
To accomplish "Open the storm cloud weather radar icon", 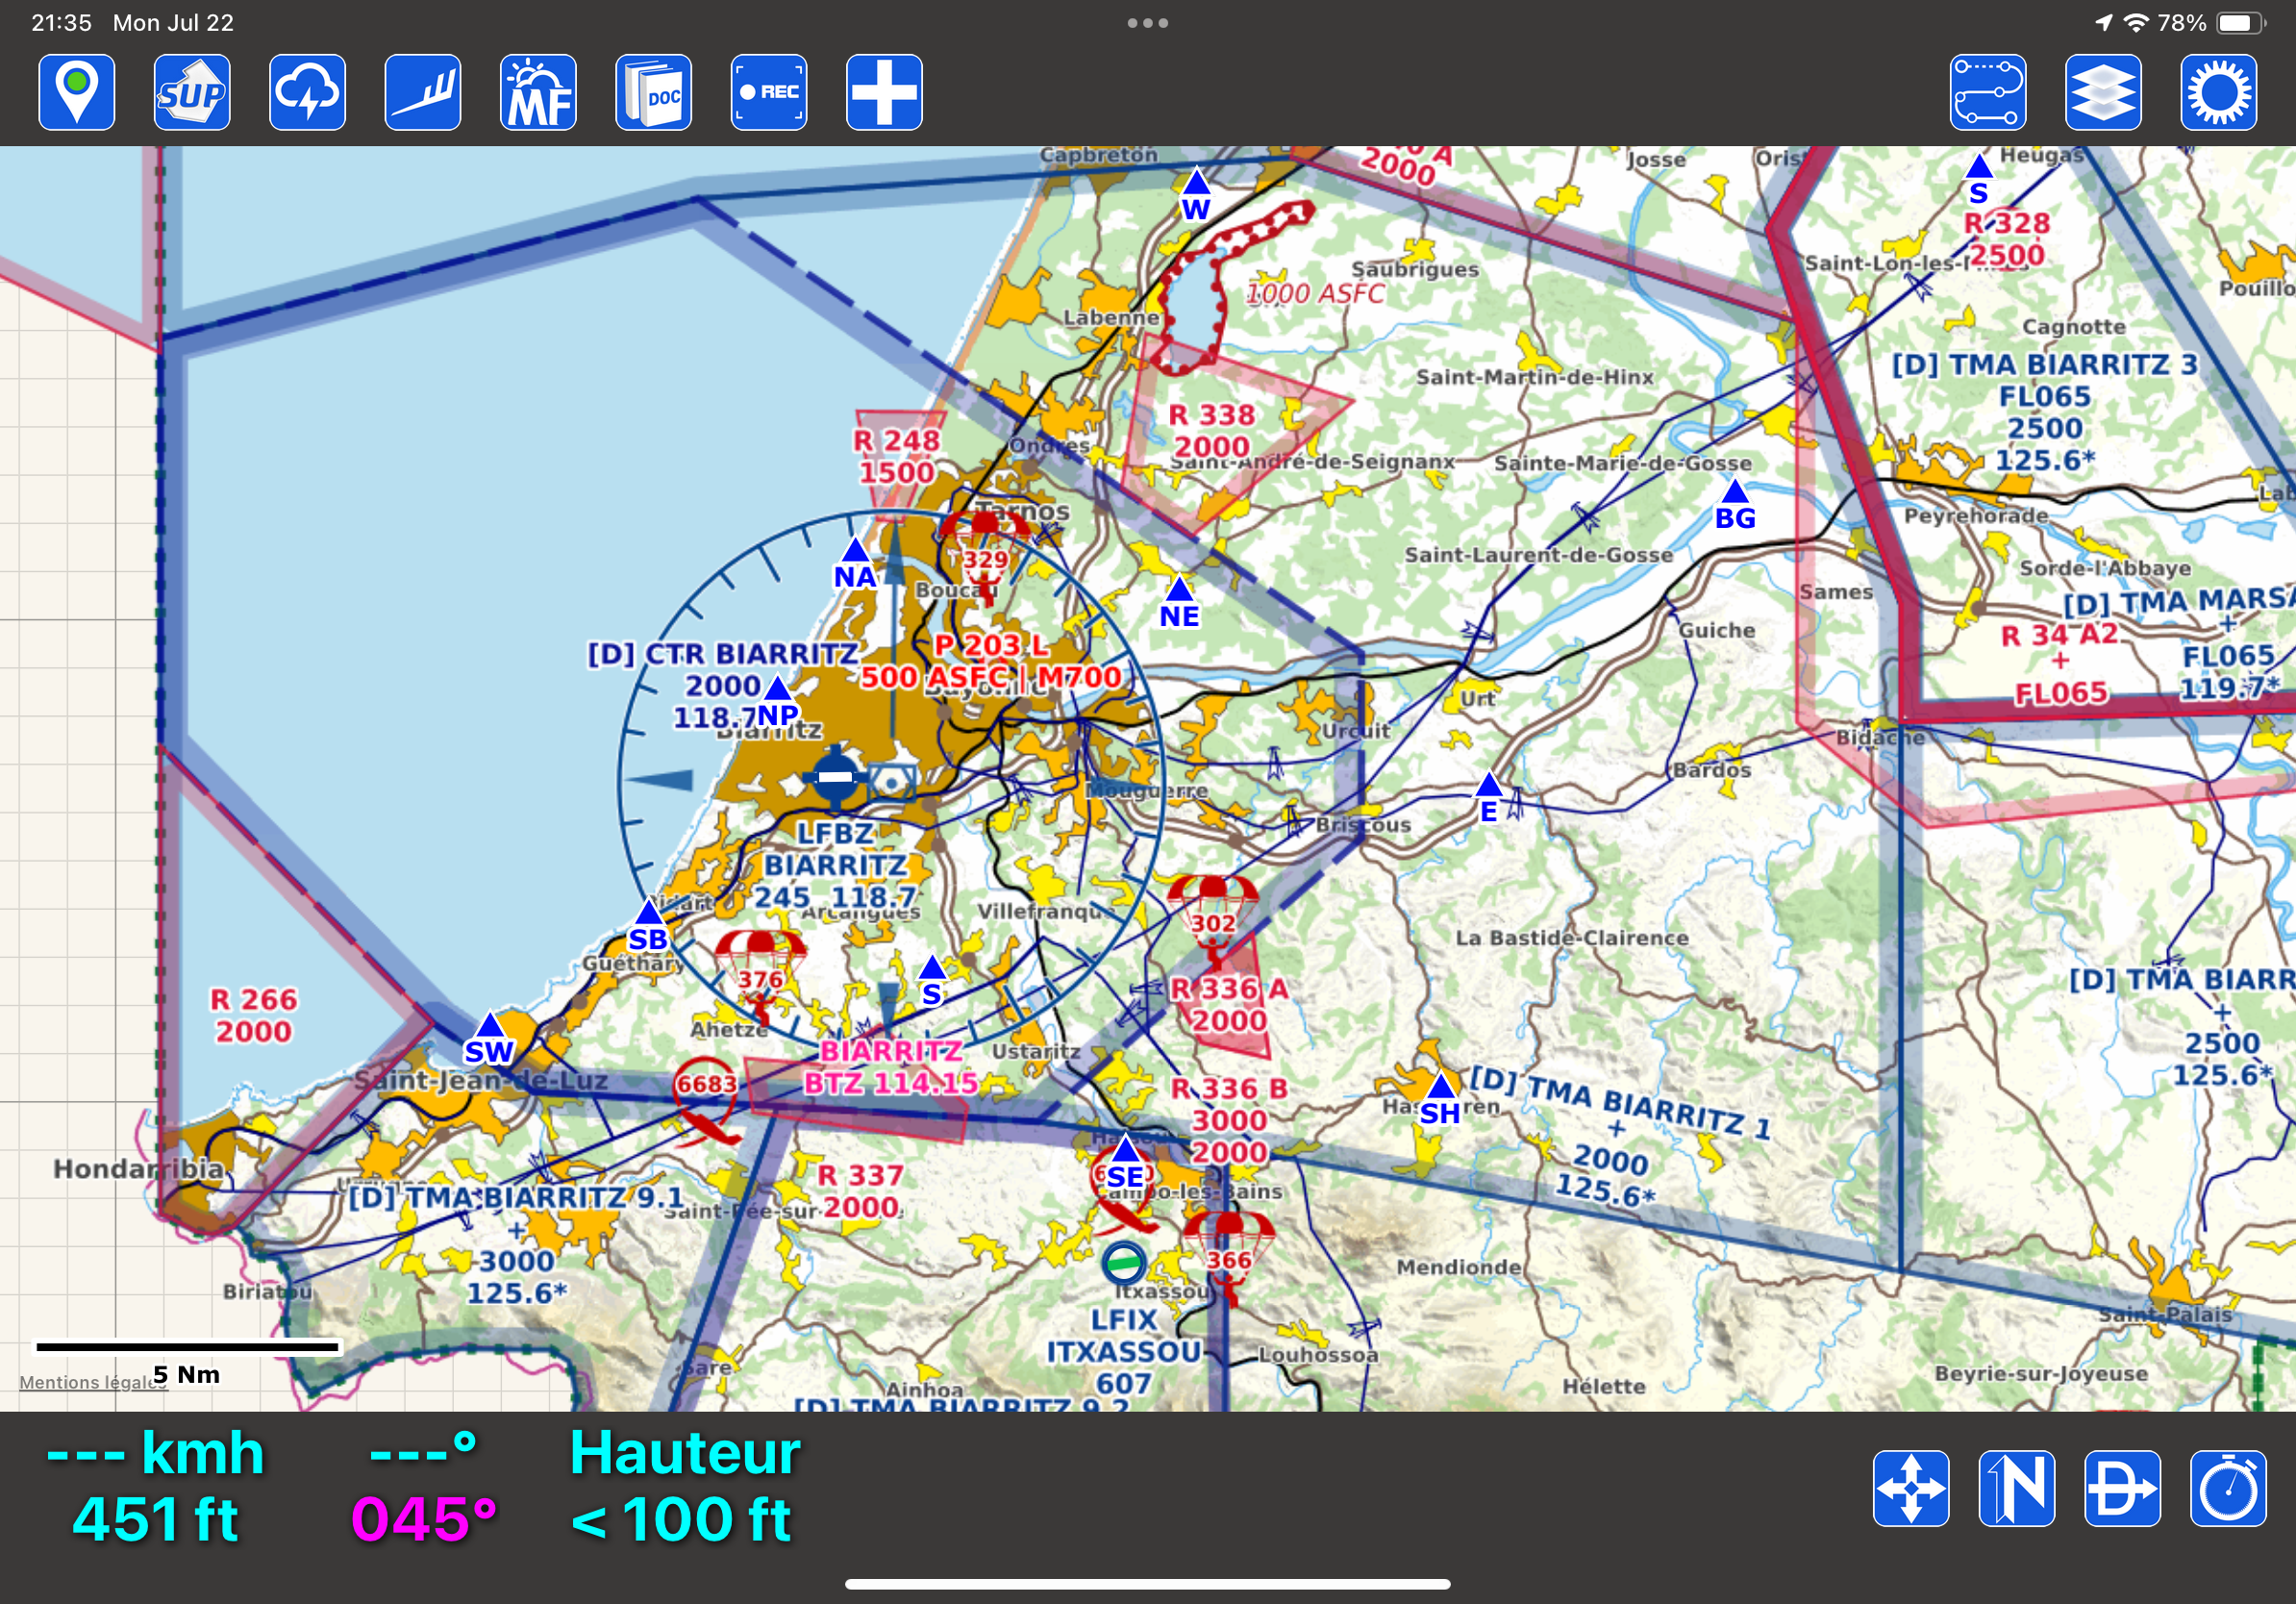I will (308, 92).
